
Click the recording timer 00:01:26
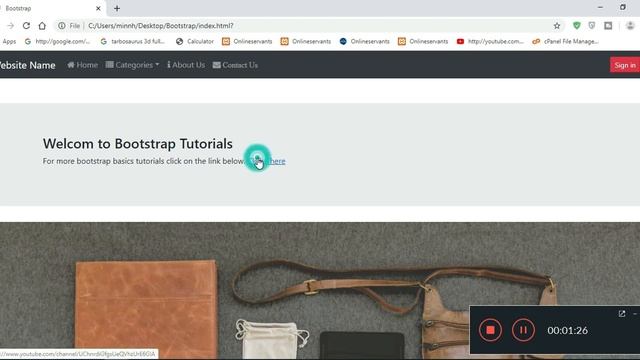567,330
